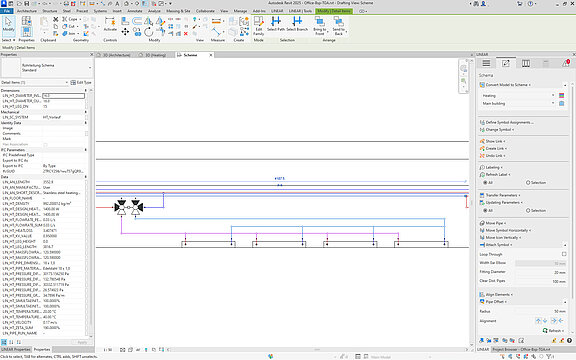
Task: Collapse the Pipe Offset section
Action: pos(565,302)
